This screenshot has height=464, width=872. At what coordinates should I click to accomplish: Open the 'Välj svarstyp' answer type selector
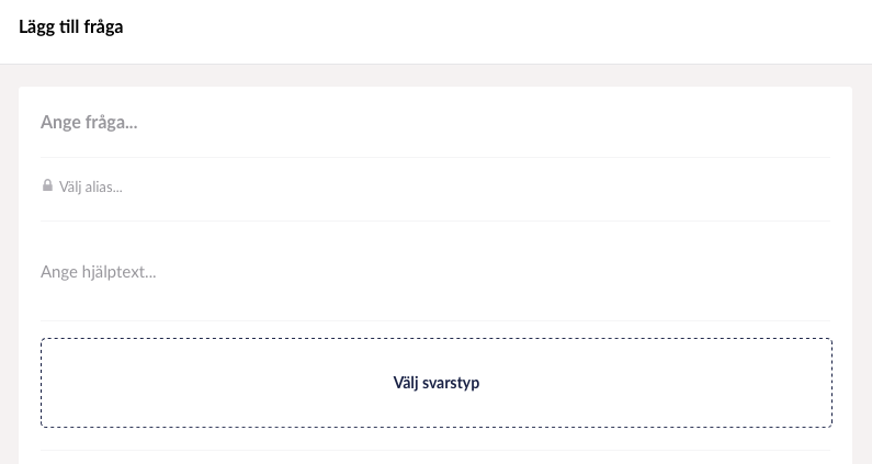click(436, 383)
